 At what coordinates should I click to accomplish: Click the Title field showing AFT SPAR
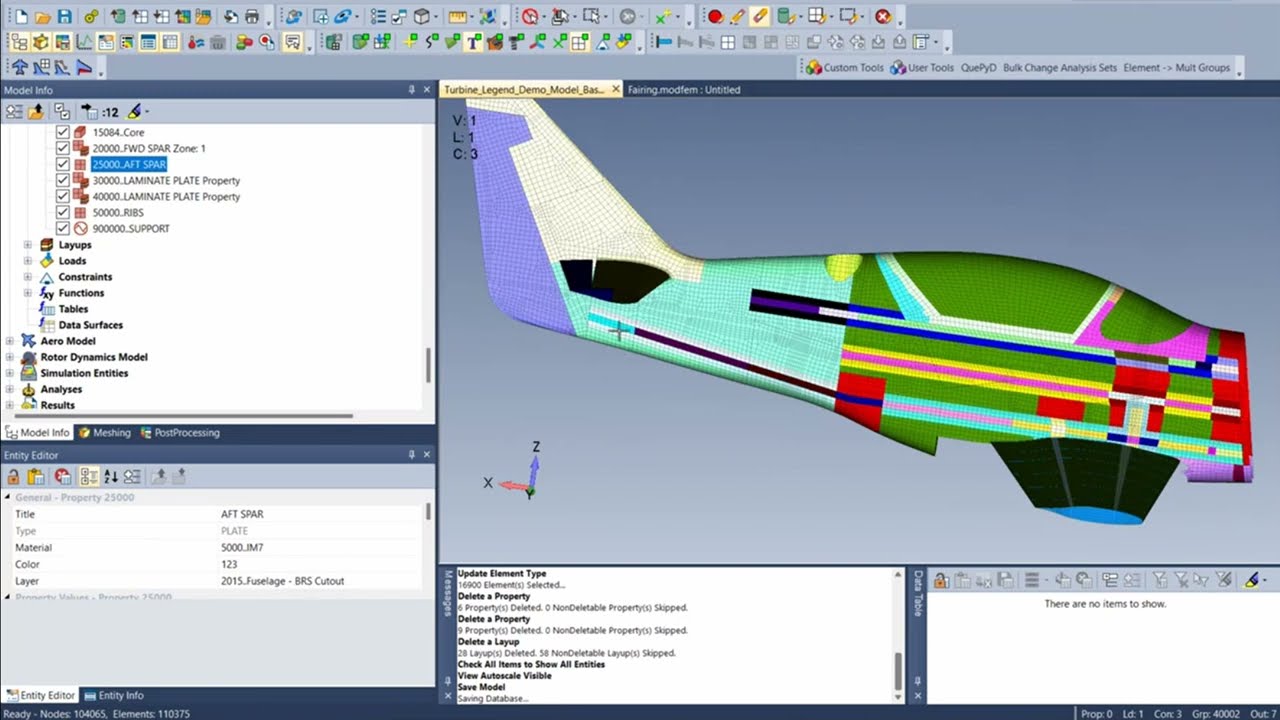click(320, 514)
